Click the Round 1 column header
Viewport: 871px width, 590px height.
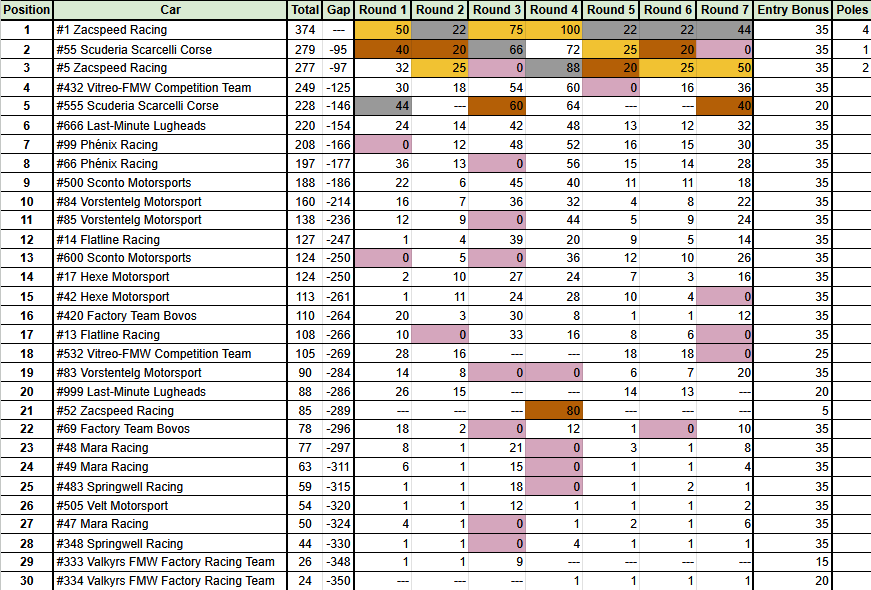pyautogui.click(x=384, y=10)
